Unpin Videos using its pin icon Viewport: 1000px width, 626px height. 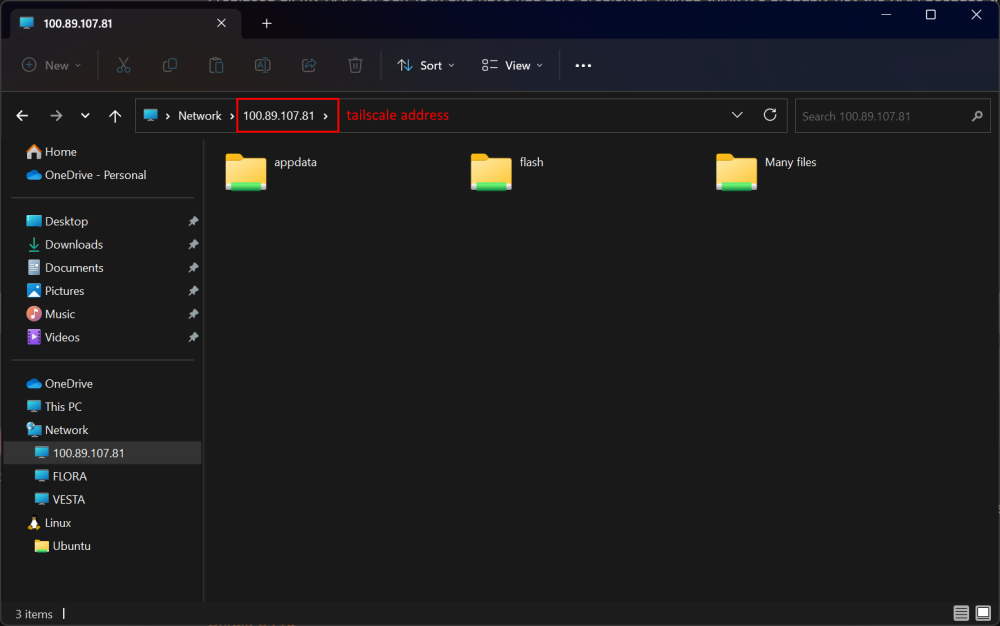(x=193, y=337)
